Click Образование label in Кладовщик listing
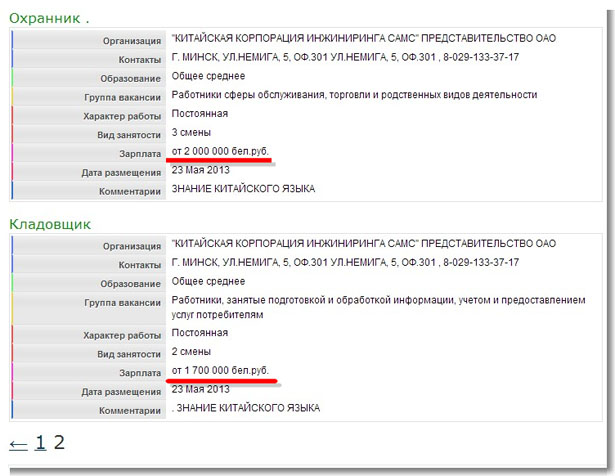This screenshot has width=615, height=476. (x=128, y=283)
